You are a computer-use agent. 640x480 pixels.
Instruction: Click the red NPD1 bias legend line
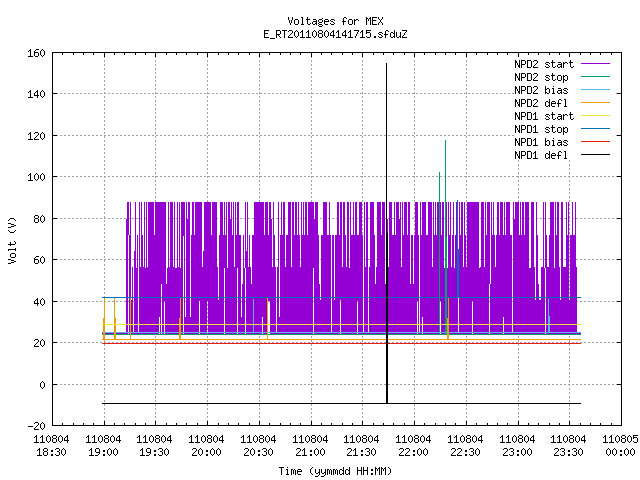595,142
